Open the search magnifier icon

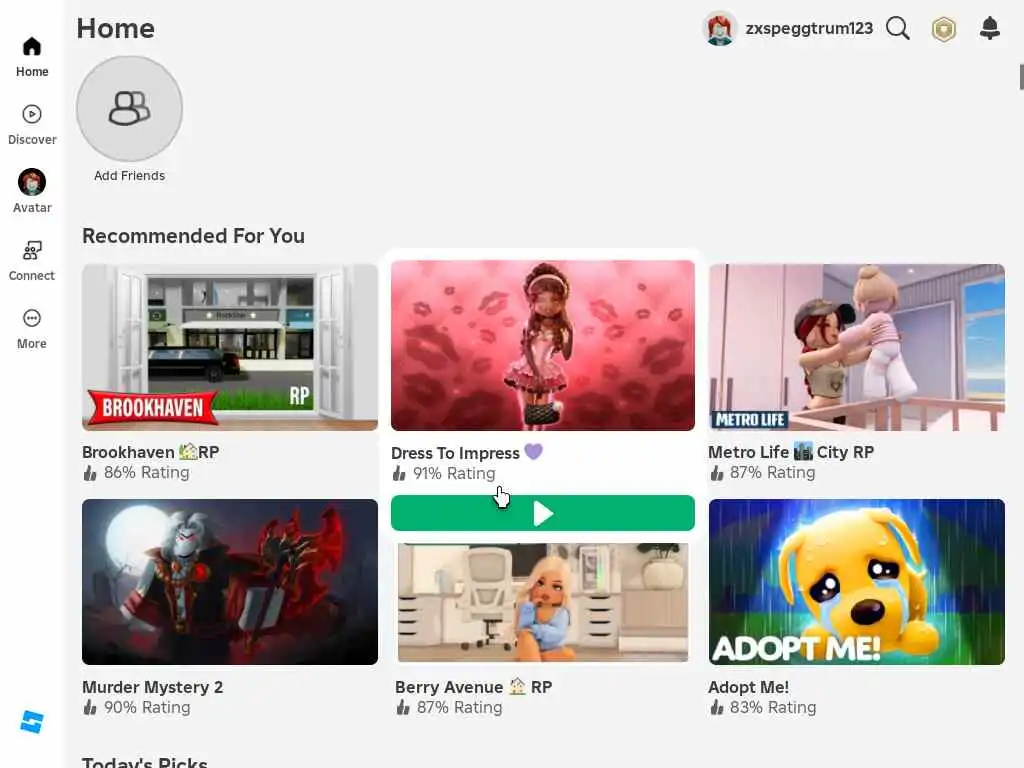[x=898, y=28]
